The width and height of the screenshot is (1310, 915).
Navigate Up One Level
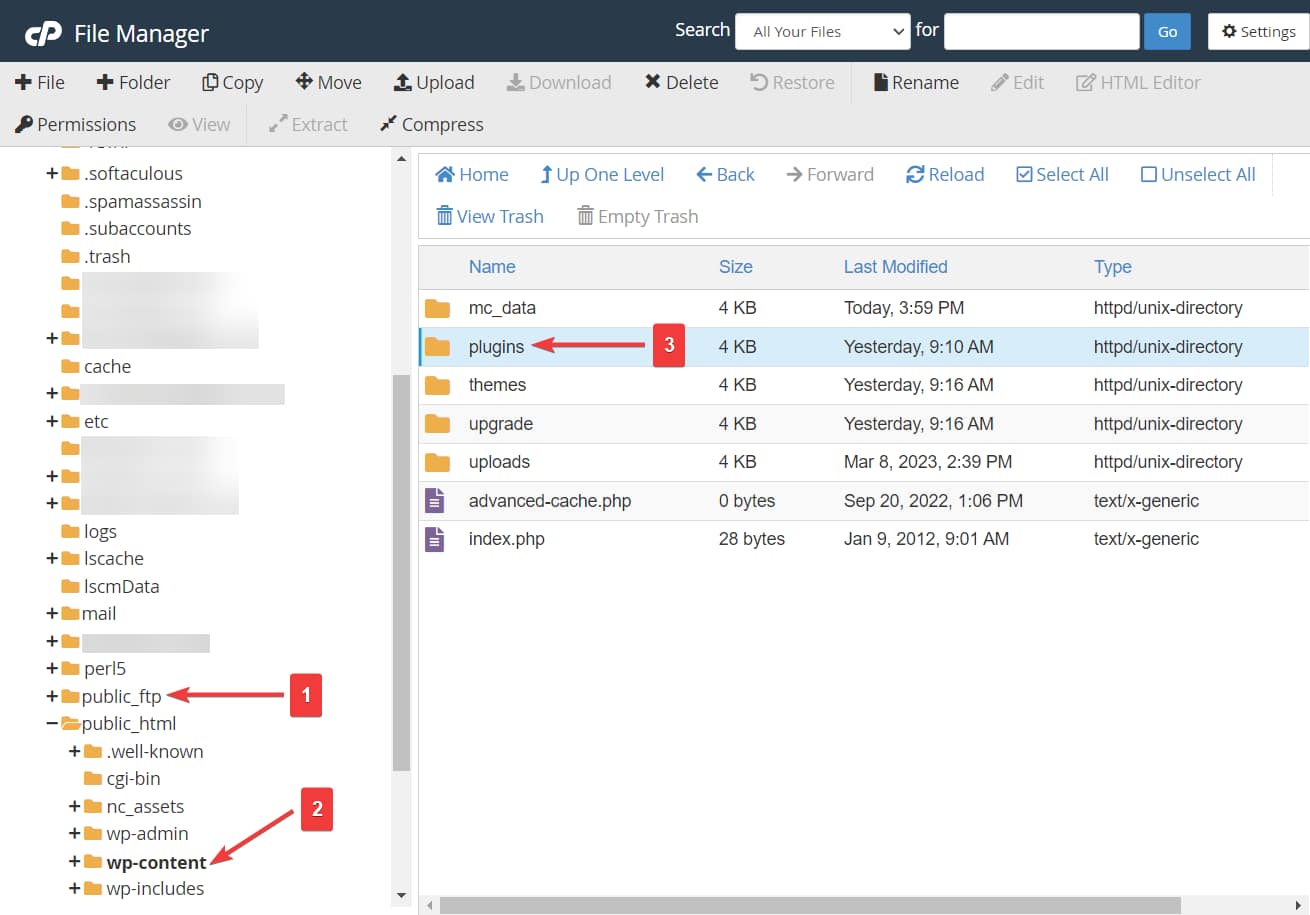(602, 174)
